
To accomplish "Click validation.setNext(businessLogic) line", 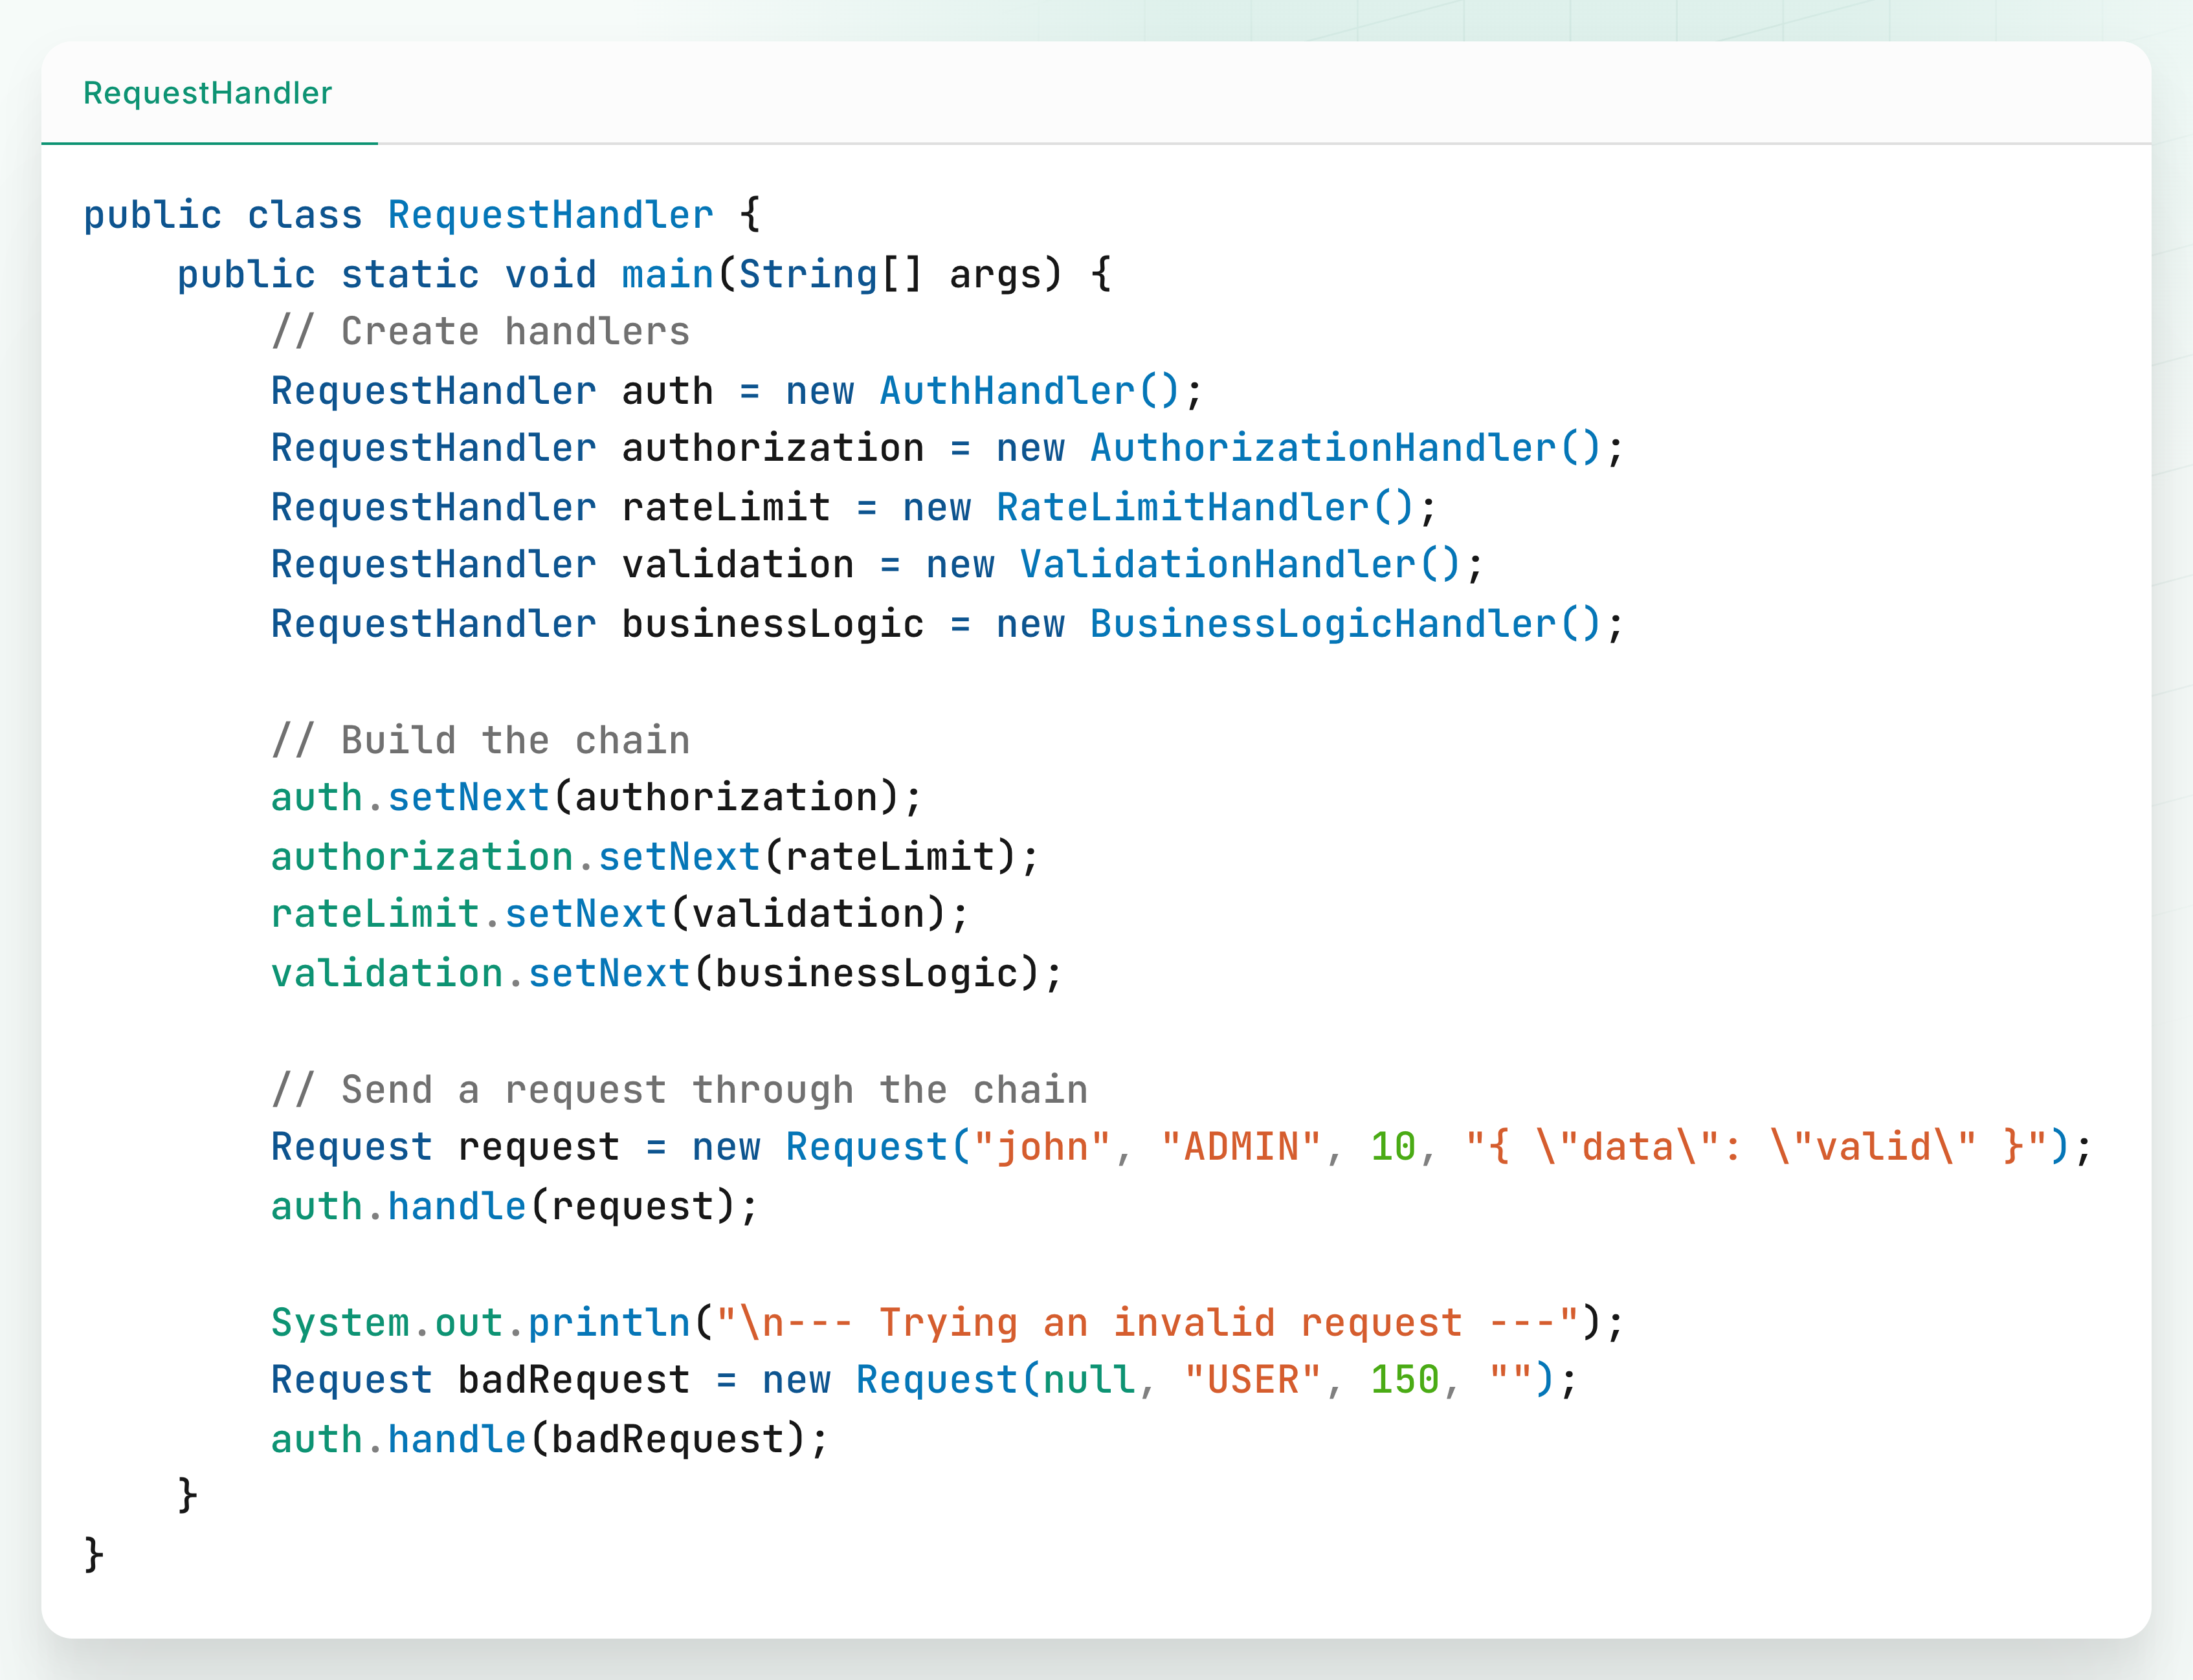I will (x=666, y=974).
